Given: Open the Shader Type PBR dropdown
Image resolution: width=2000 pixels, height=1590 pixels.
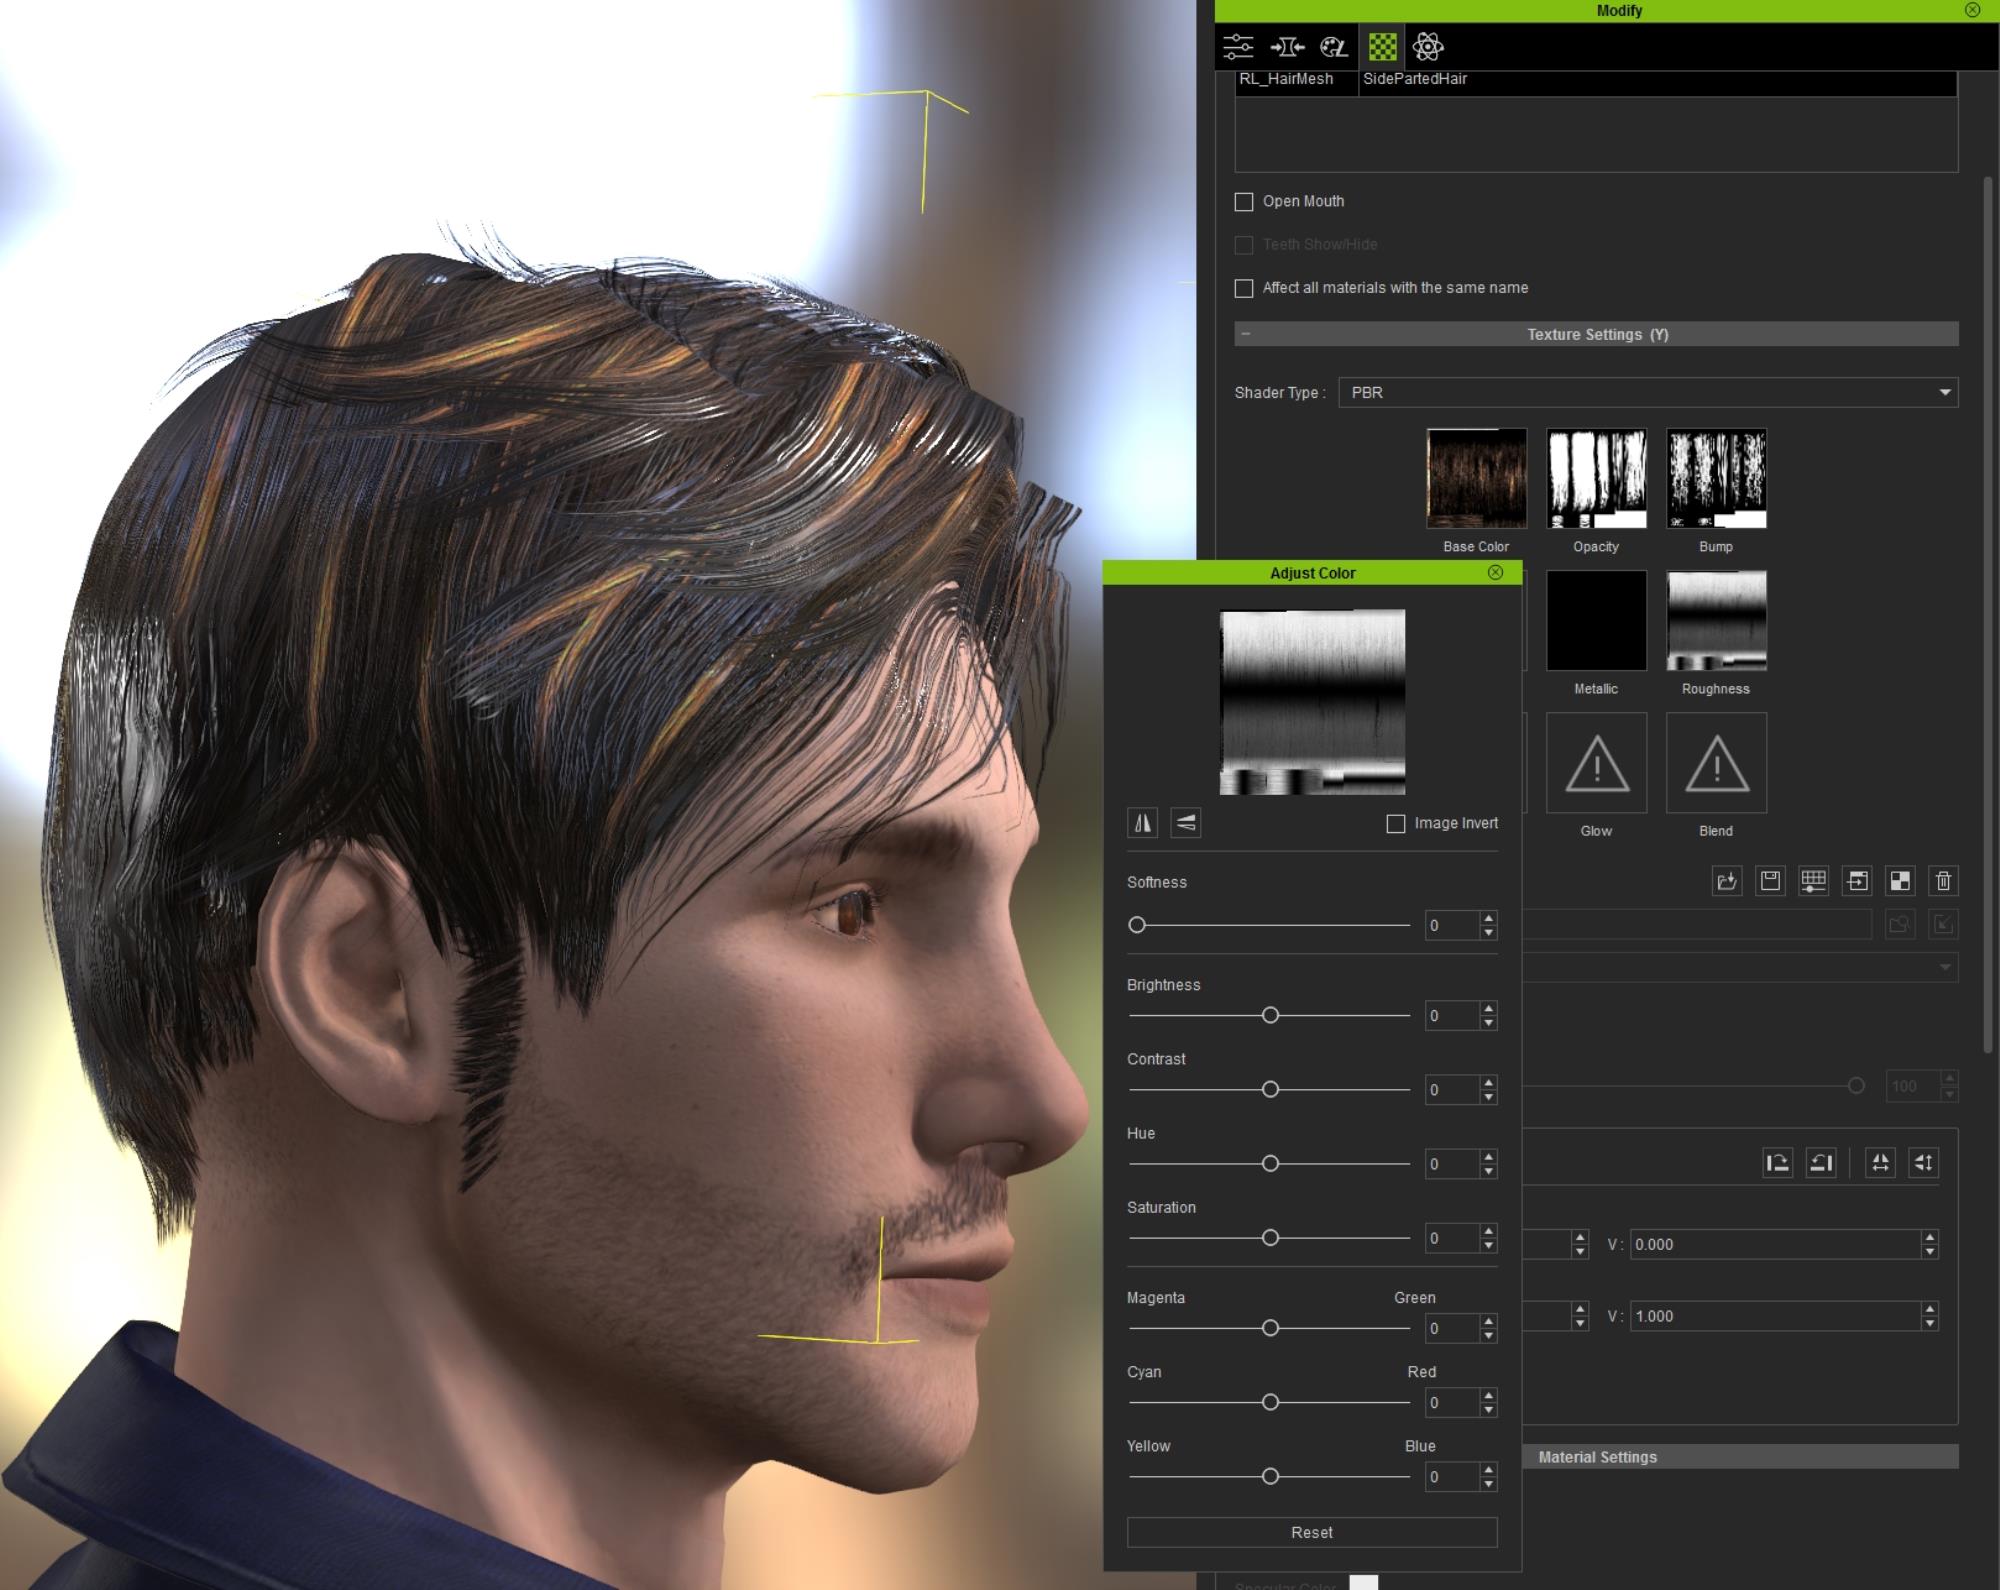Looking at the screenshot, I should coord(1648,392).
